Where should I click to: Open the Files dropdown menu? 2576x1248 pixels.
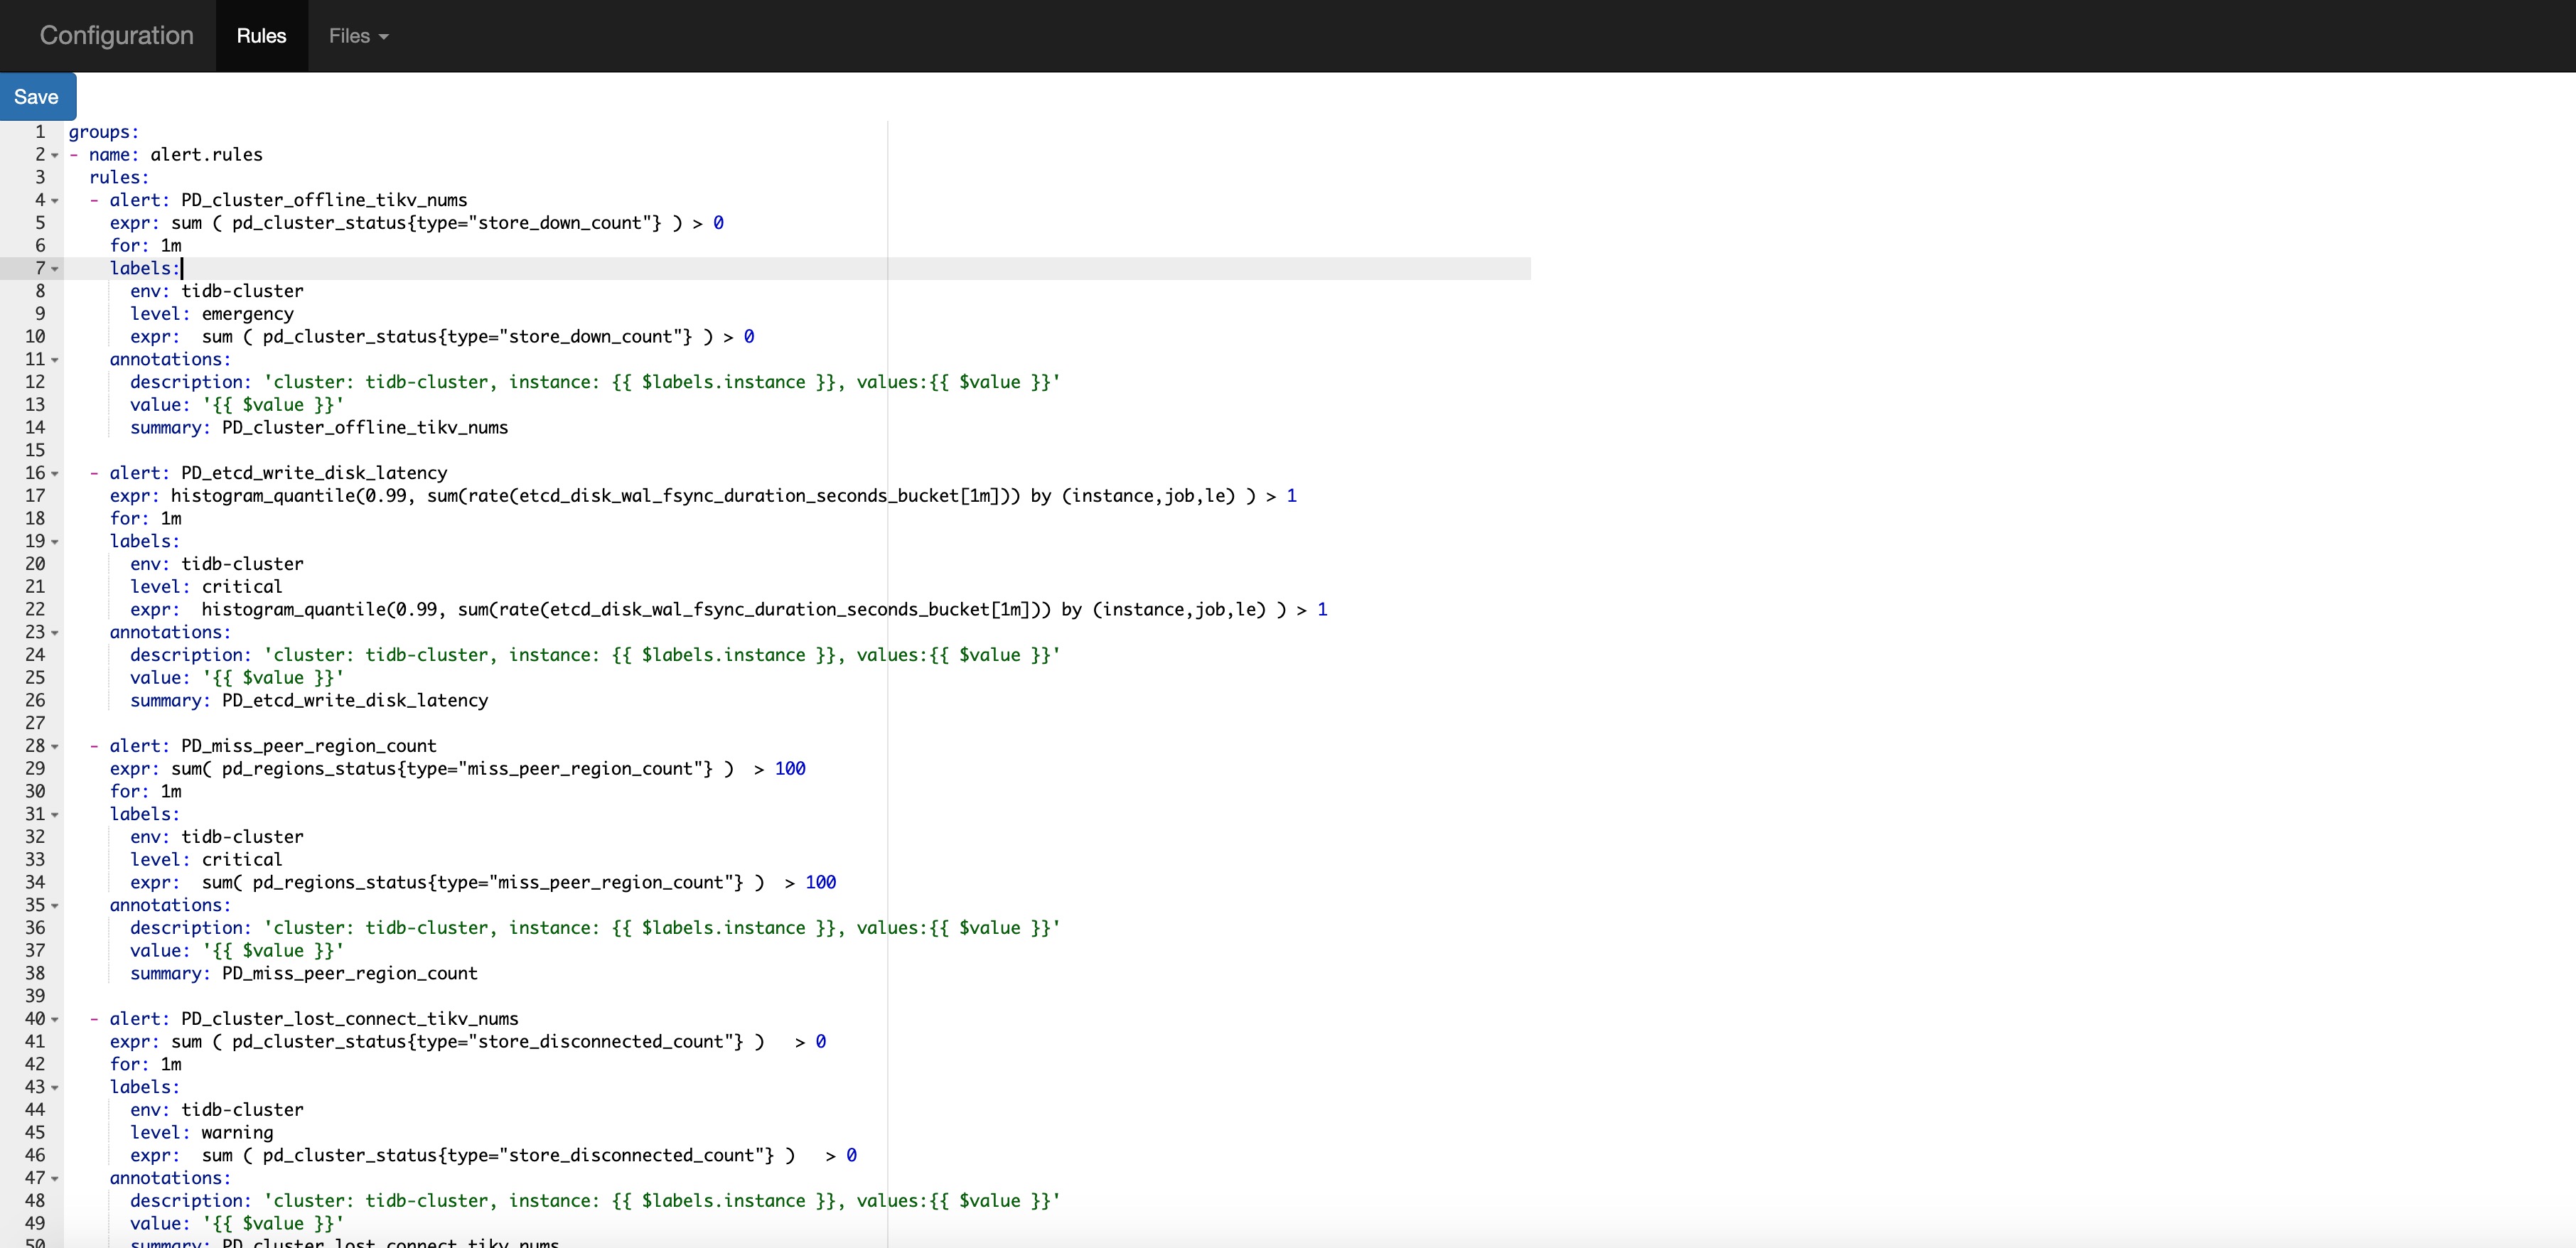point(358,36)
